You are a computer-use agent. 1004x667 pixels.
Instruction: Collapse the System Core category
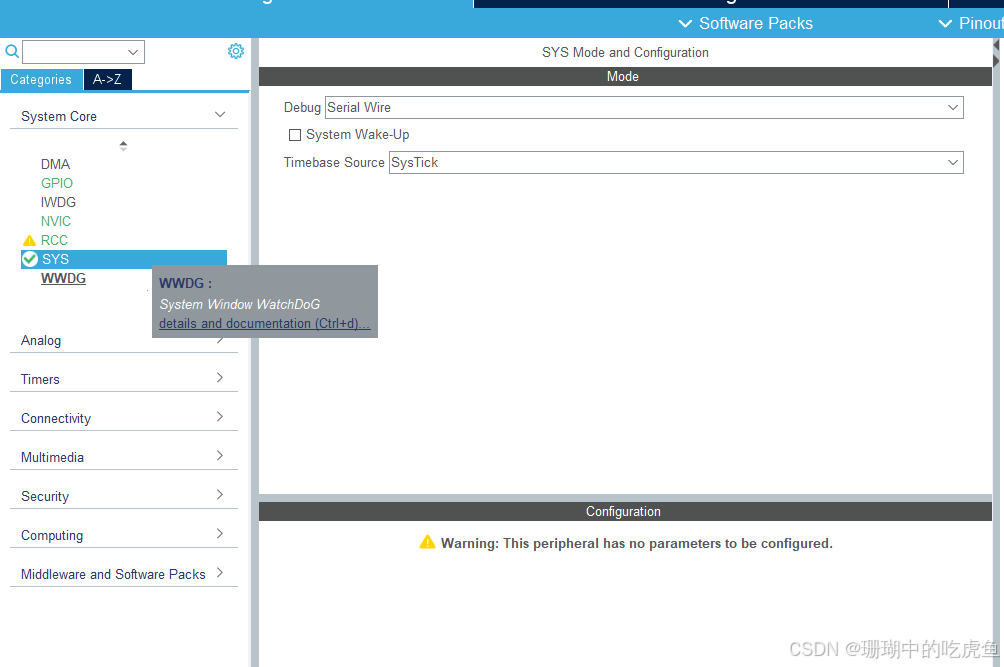point(124,116)
